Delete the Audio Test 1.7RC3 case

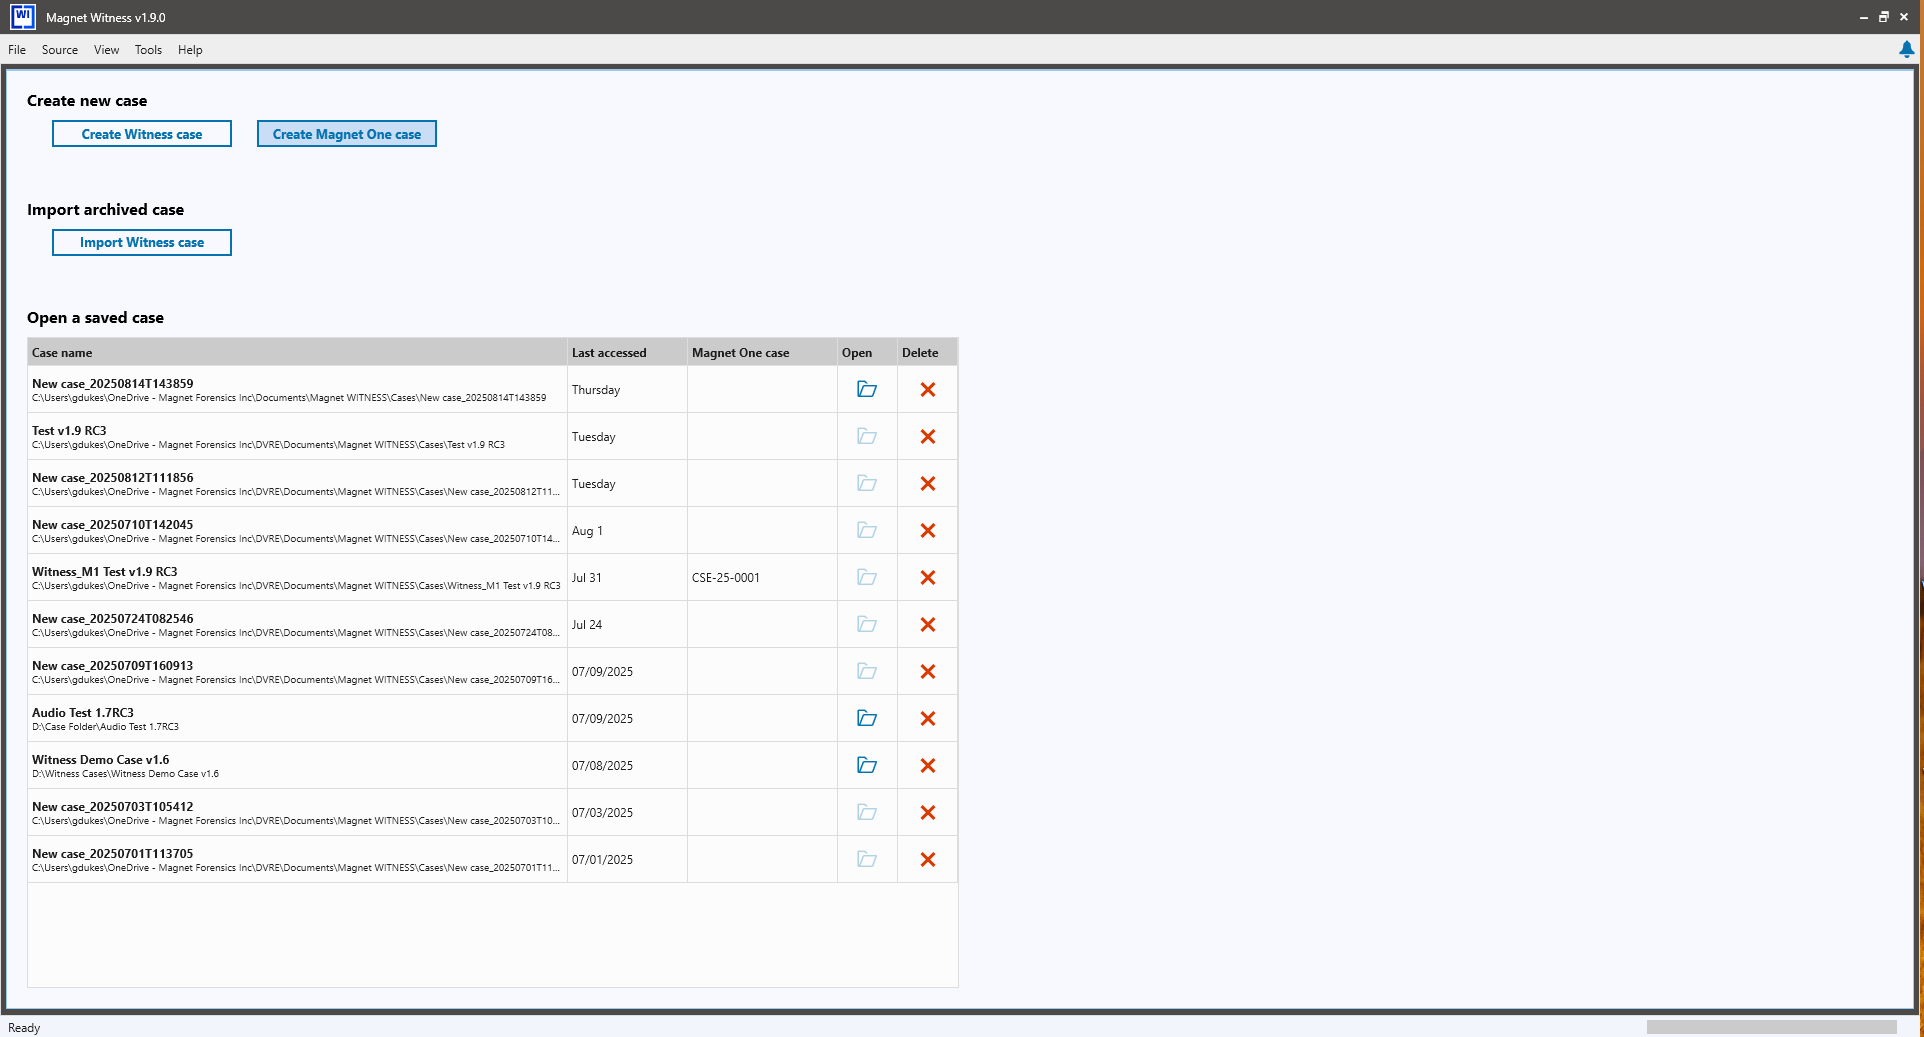pos(928,718)
